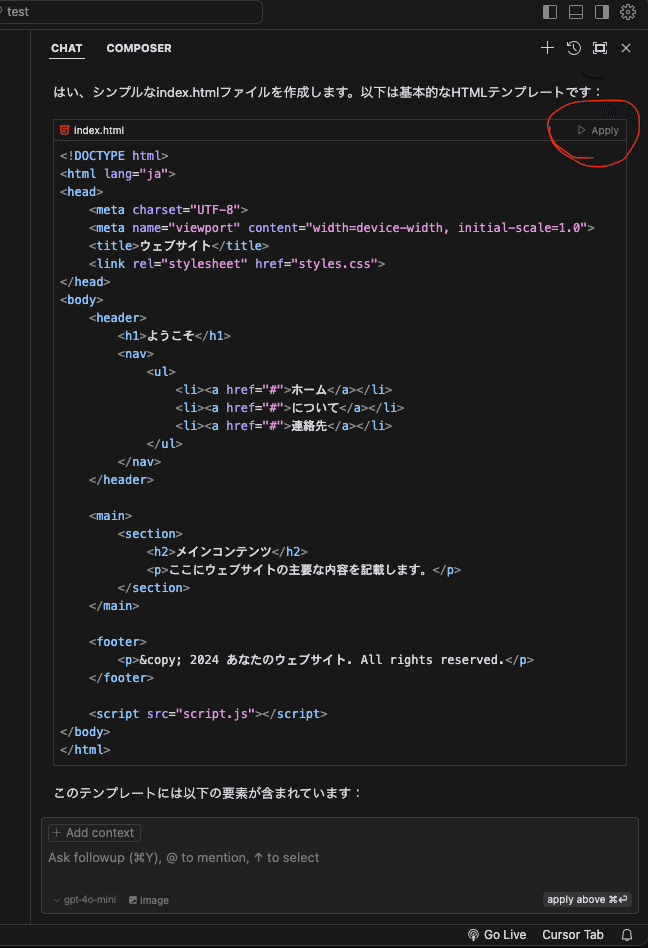
Task: Click the closing </html> tag line
Action: 85,750
